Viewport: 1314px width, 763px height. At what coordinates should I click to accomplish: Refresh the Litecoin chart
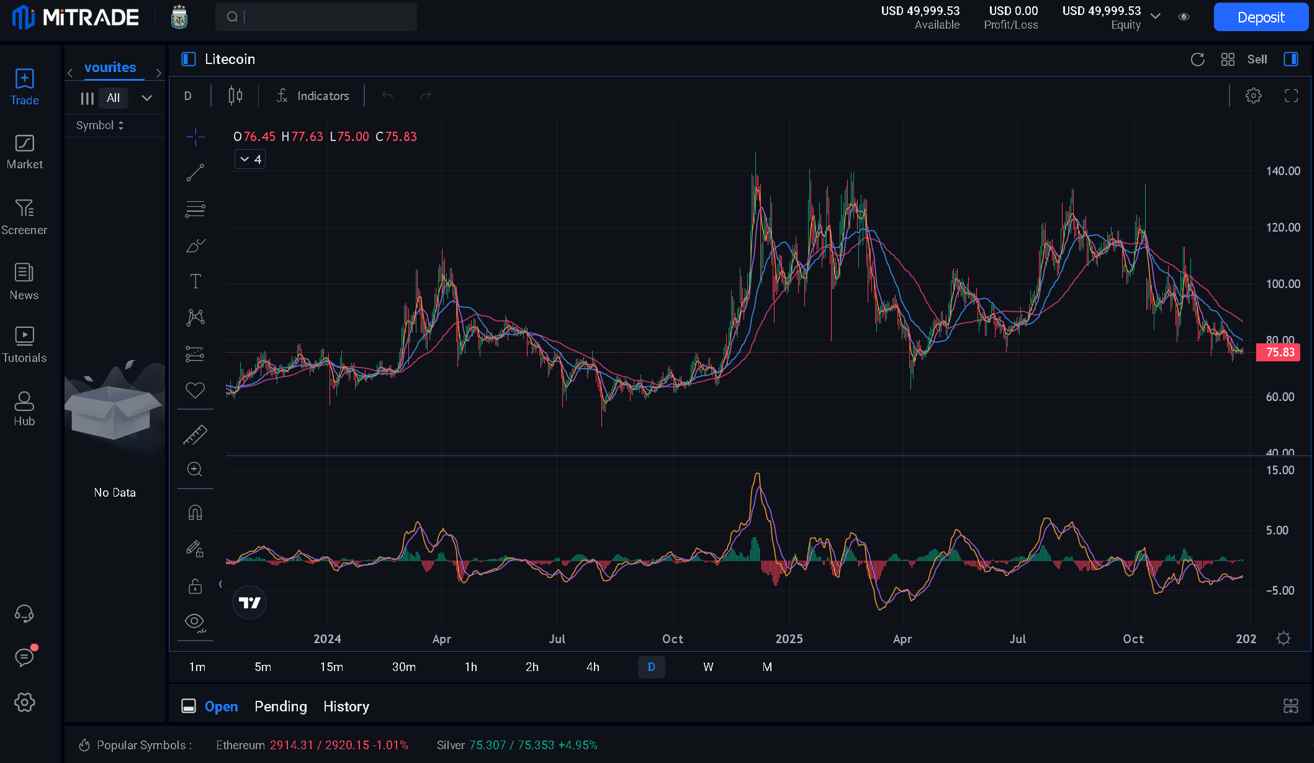[1197, 60]
